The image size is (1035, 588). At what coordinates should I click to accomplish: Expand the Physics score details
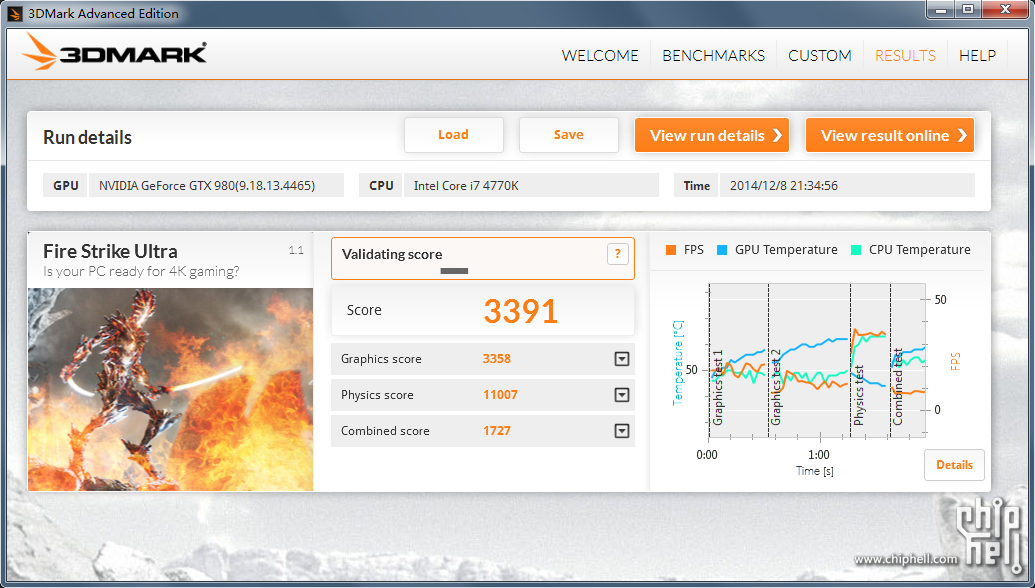tap(622, 395)
